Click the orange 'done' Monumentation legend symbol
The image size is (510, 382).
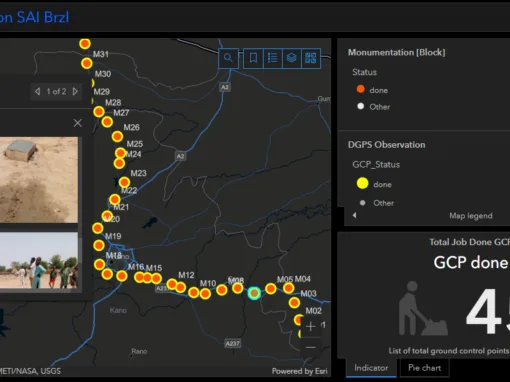pos(360,89)
